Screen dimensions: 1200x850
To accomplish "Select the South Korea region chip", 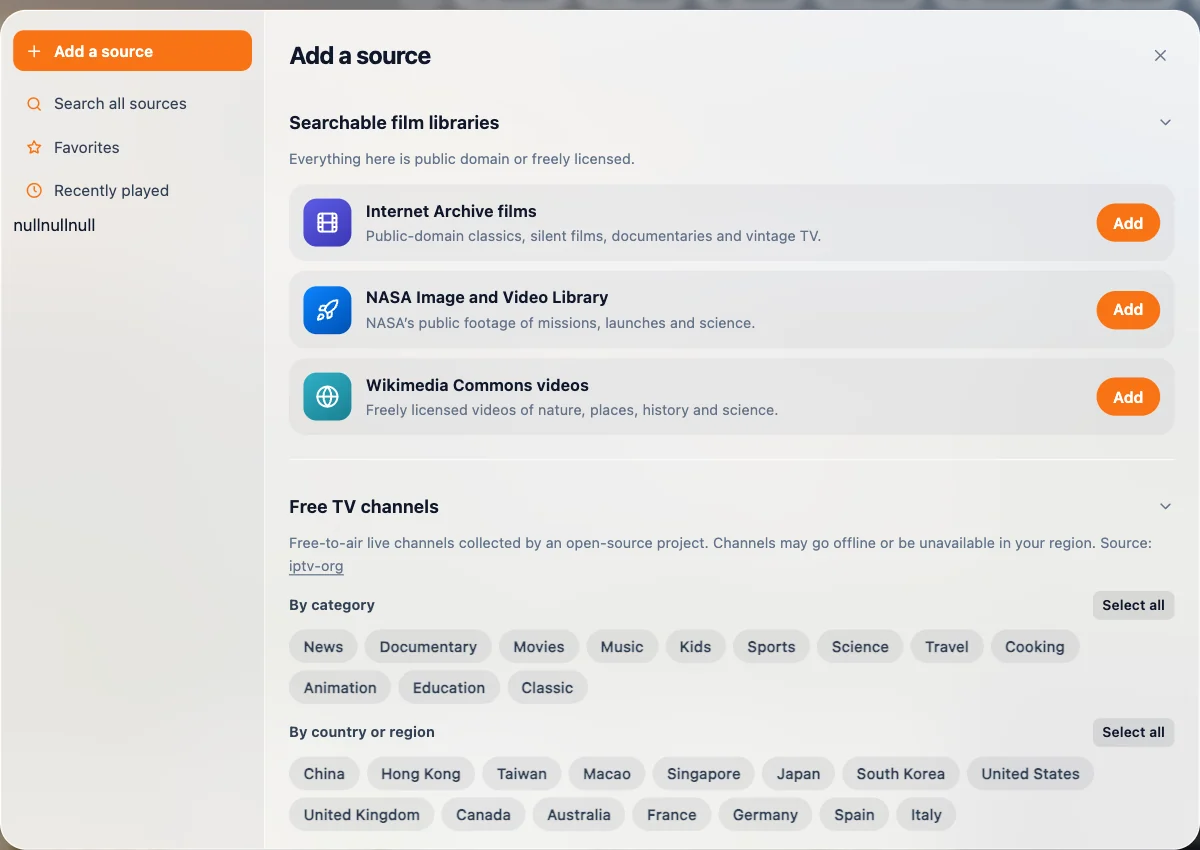I will point(900,774).
